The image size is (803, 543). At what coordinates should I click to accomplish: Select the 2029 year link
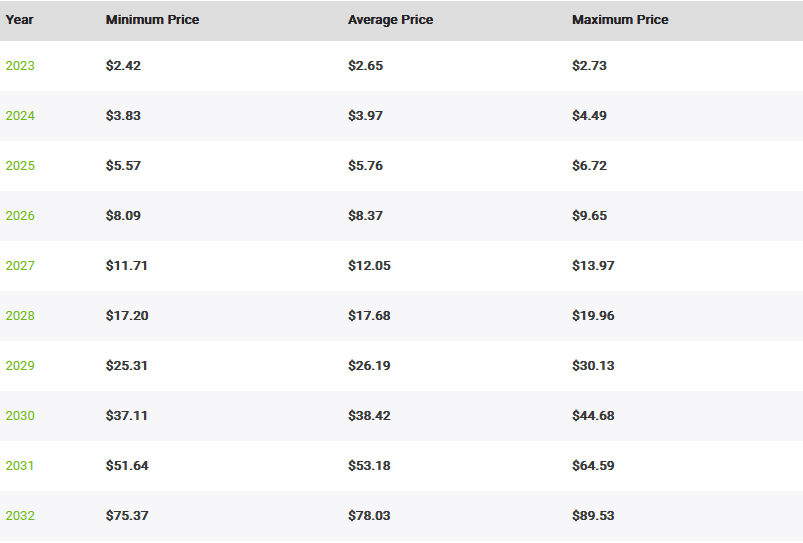point(20,366)
